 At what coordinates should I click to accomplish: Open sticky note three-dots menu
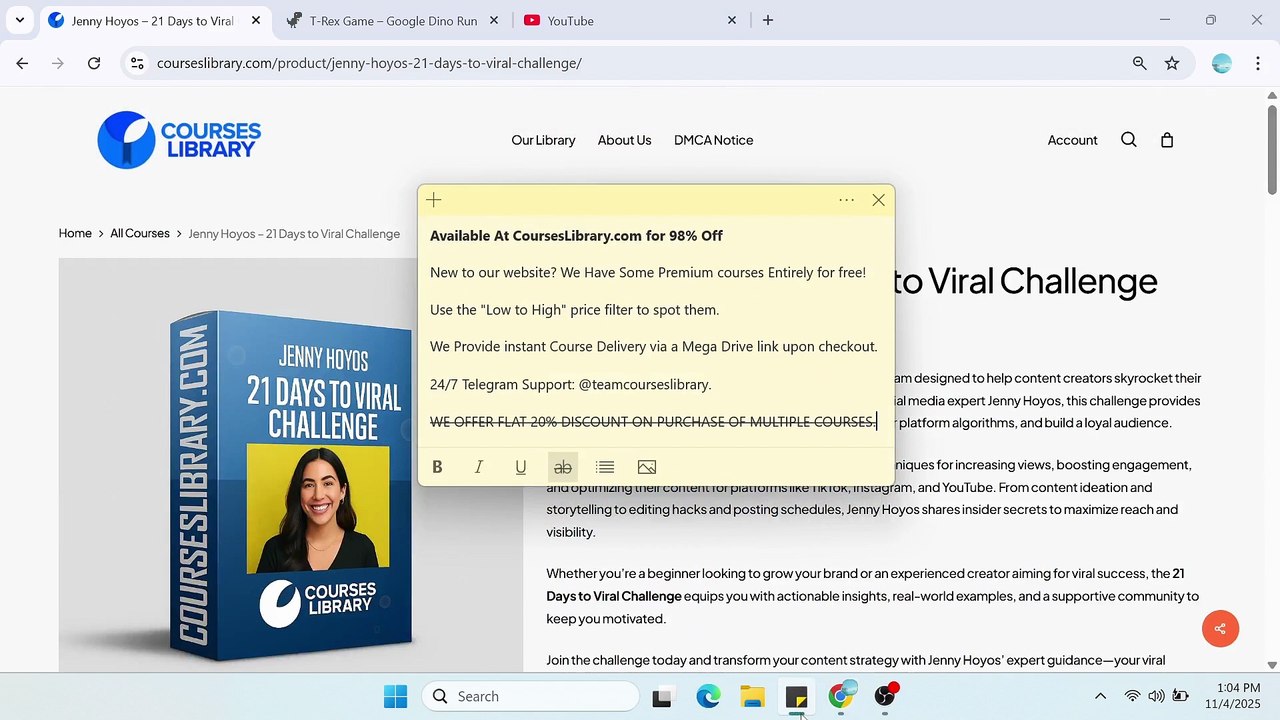tap(847, 200)
